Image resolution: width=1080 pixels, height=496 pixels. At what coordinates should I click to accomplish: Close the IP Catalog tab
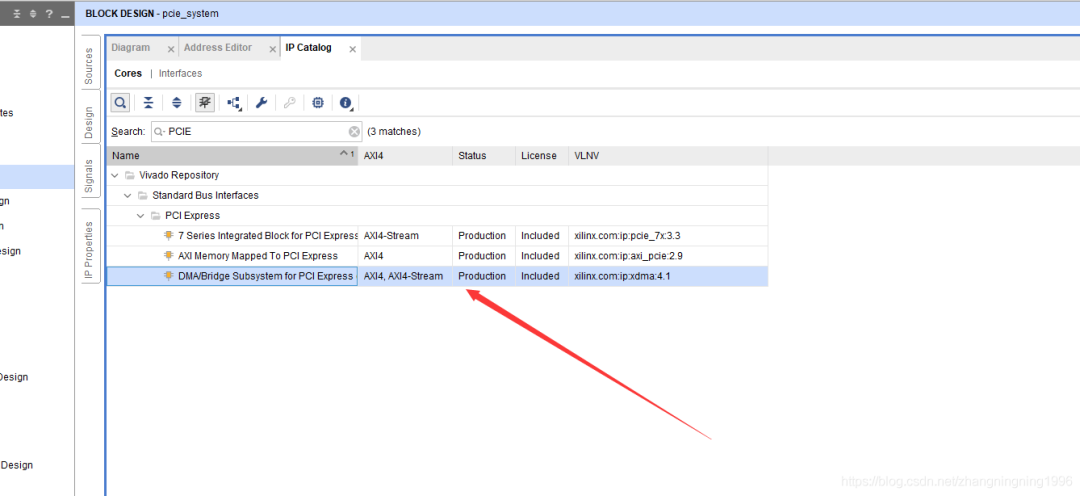point(353,48)
